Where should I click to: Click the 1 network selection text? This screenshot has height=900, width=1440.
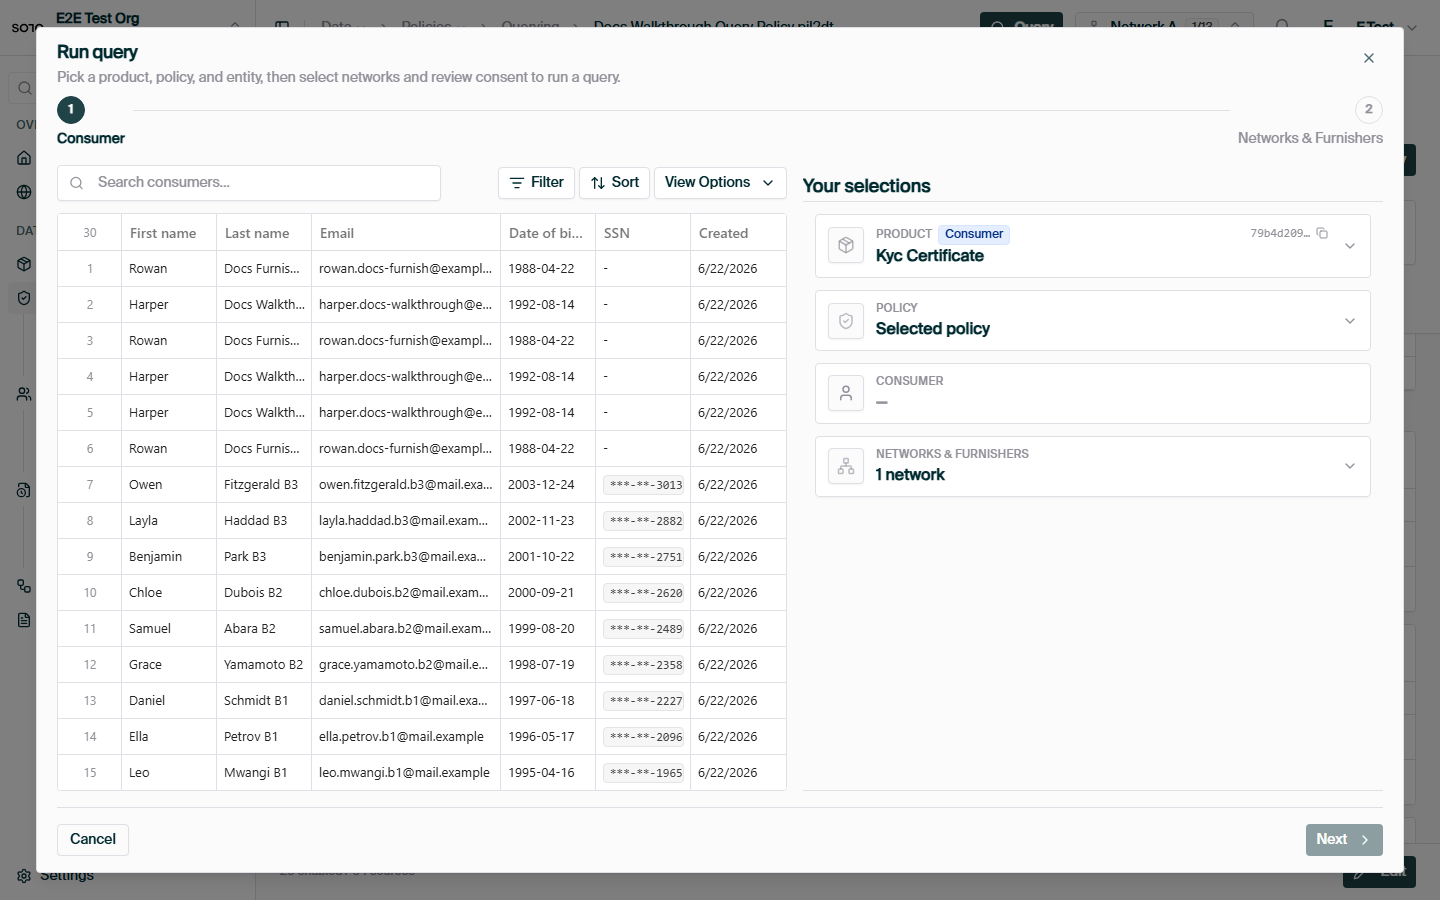point(910,475)
